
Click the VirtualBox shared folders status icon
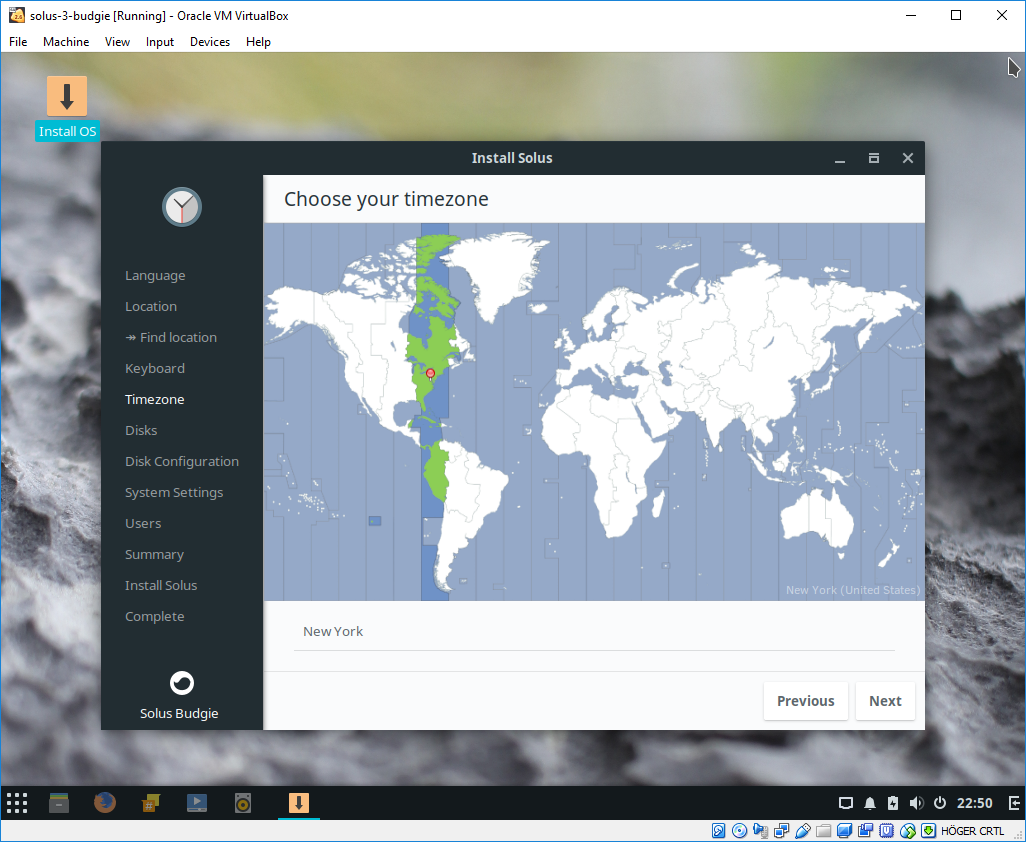[823, 831]
